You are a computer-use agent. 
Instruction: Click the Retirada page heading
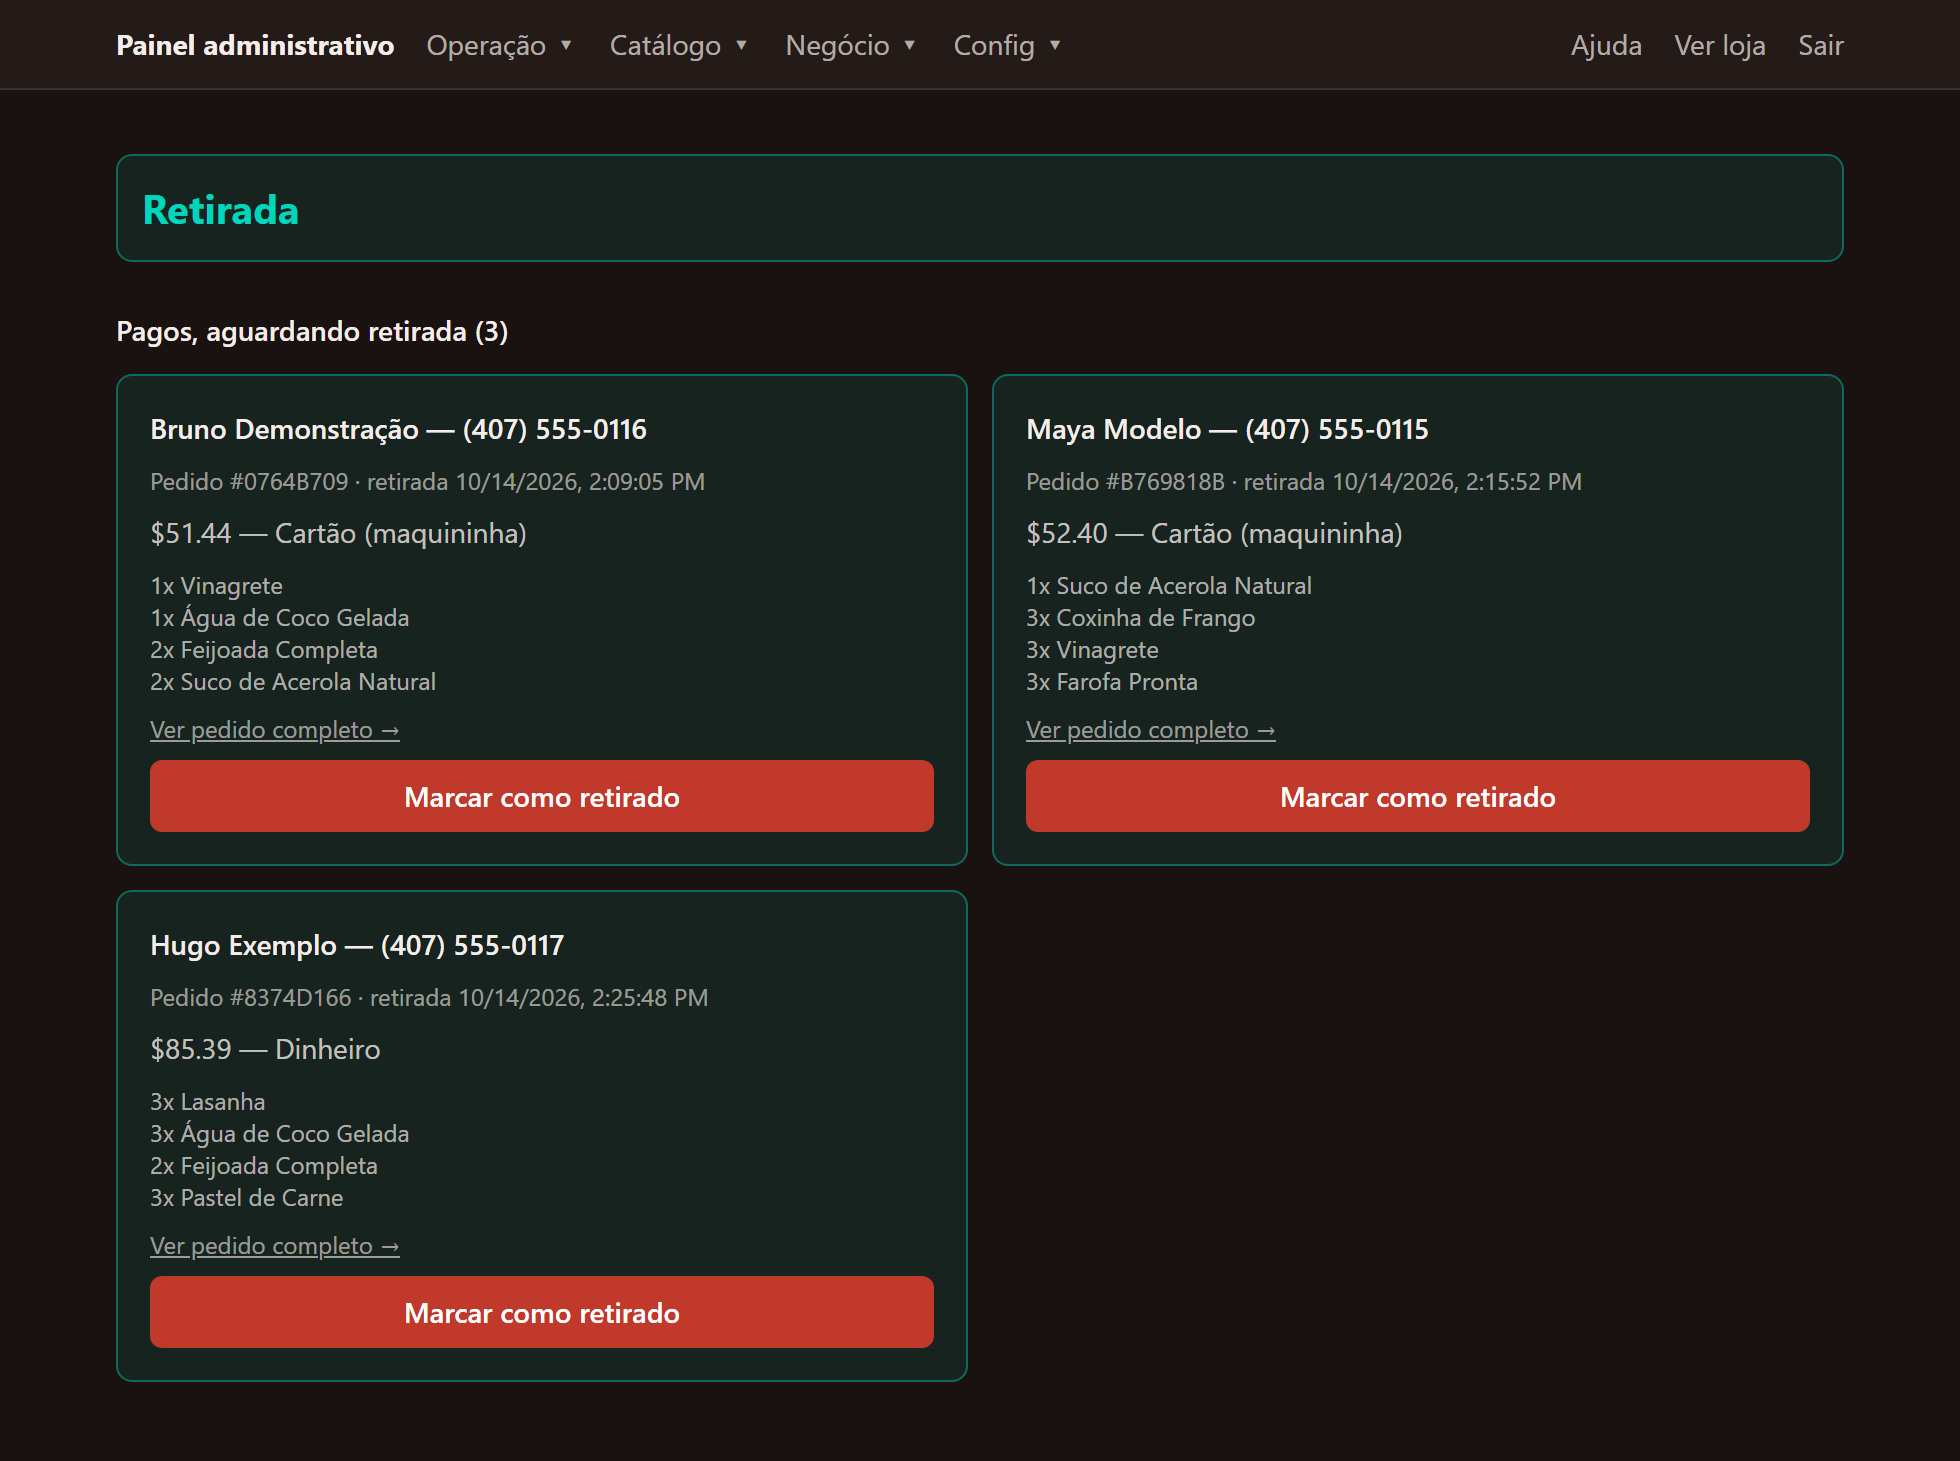pos(221,210)
